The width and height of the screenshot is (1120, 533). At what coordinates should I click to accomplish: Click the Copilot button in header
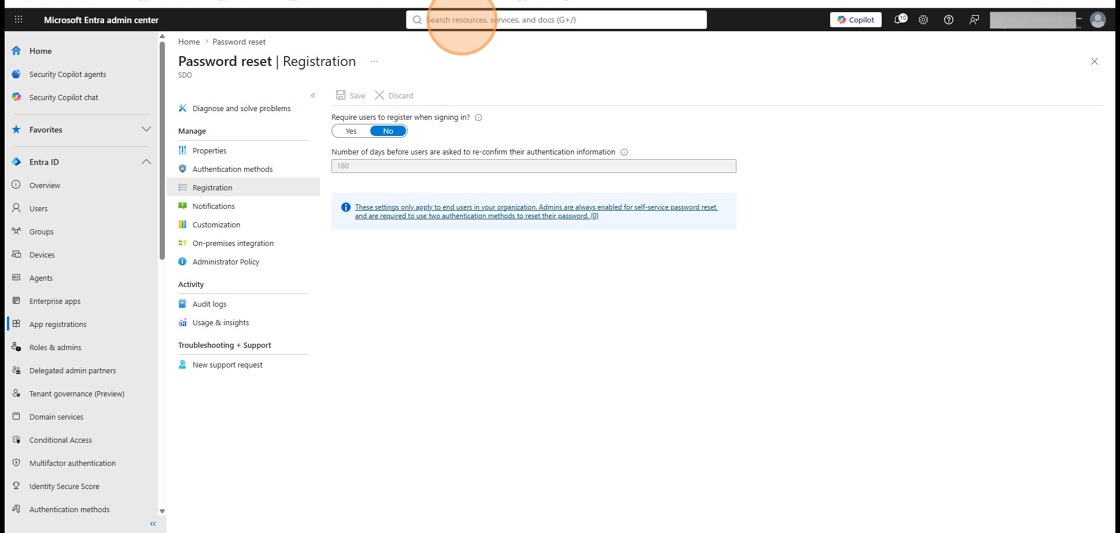(856, 20)
